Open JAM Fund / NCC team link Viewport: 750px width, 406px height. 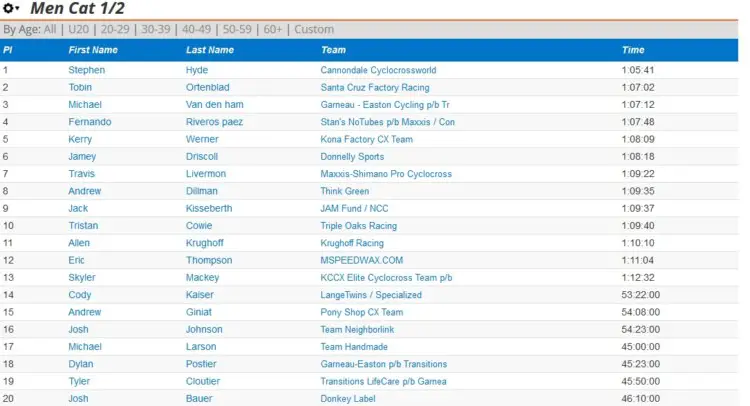point(354,208)
